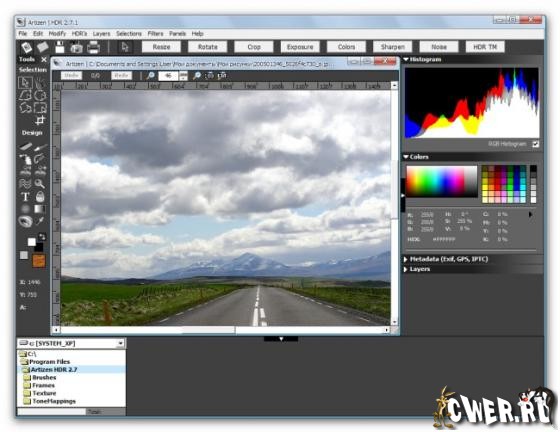Viewport: 560px width, 432px height.
Task: Select the ellipse selection tool
Action: [40, 95]
